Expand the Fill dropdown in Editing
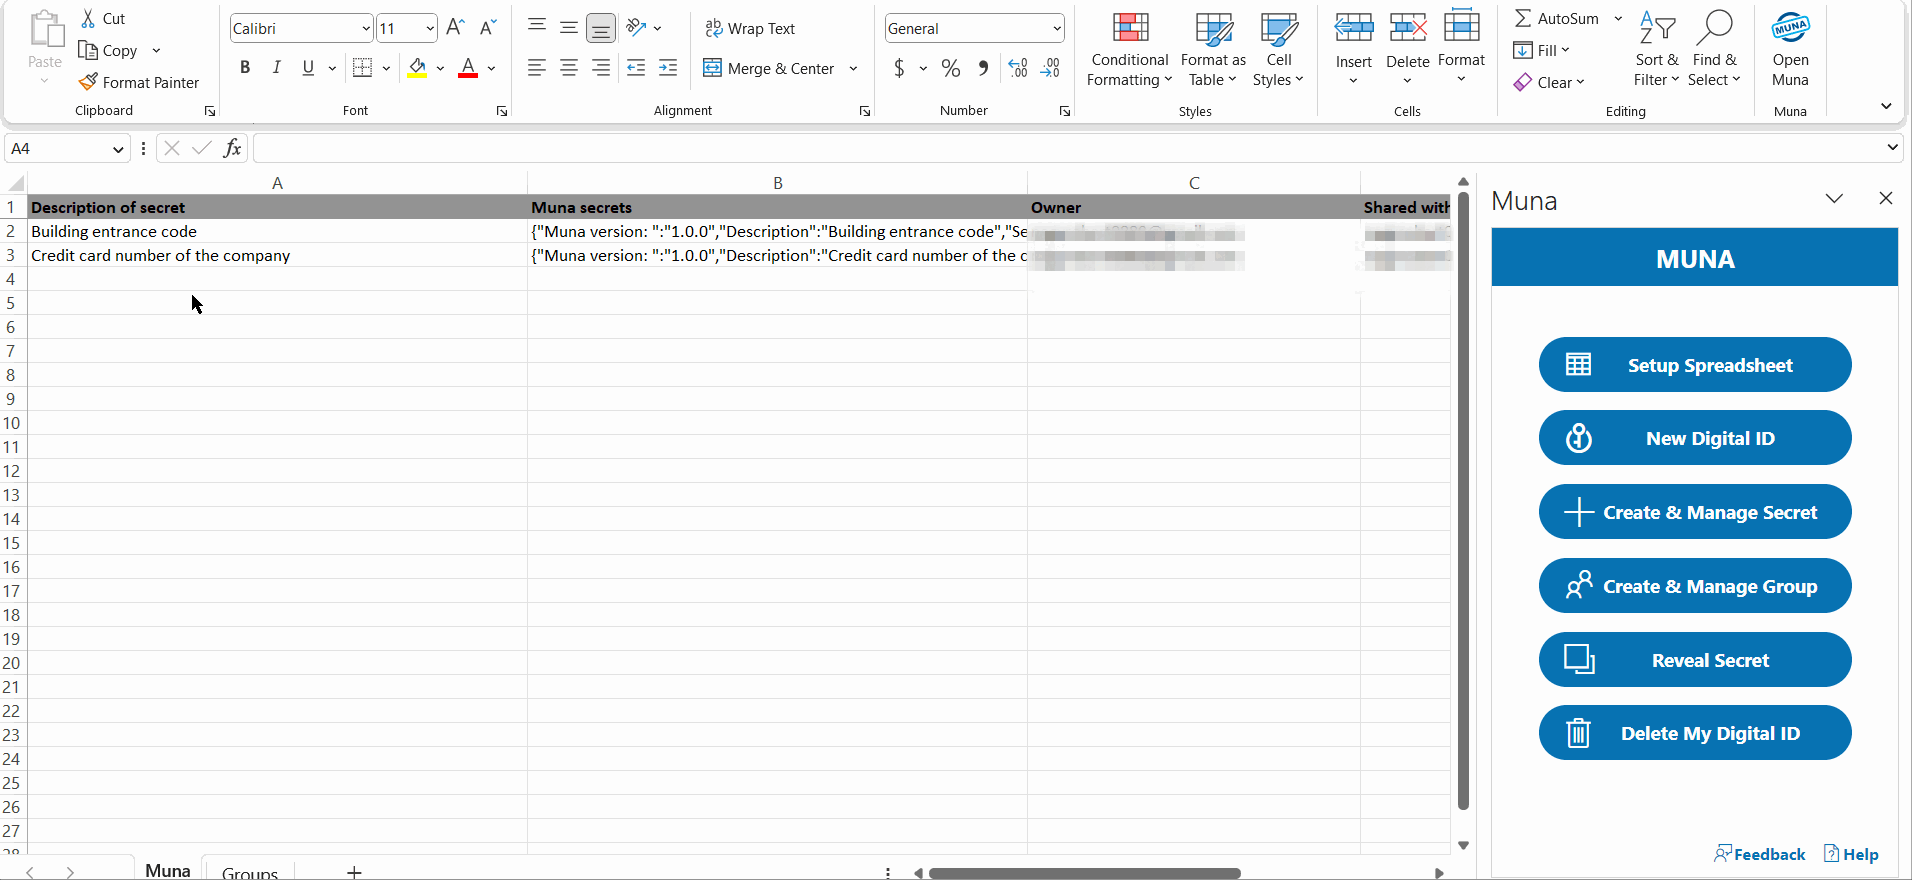Viewport: 1912px width, 880px height. tap(1565, 50)
